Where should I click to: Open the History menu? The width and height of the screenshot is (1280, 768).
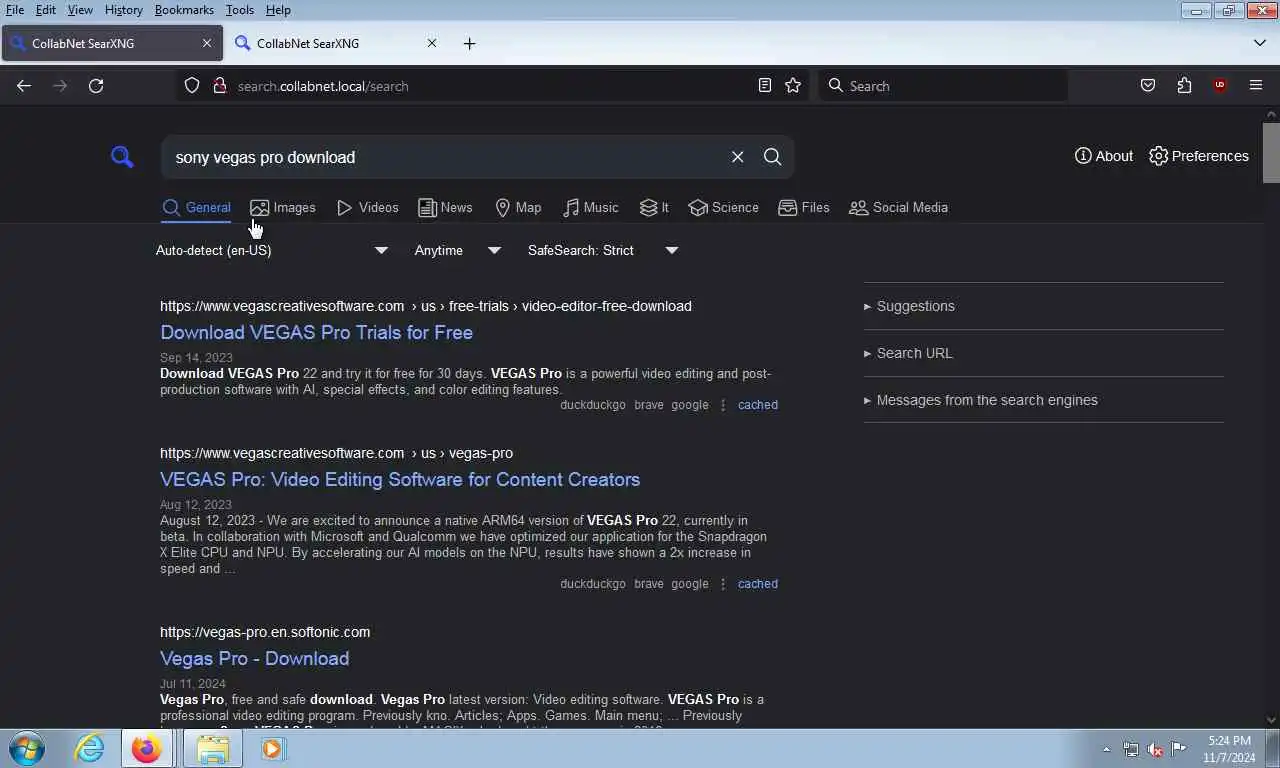(x=123, y=10)
